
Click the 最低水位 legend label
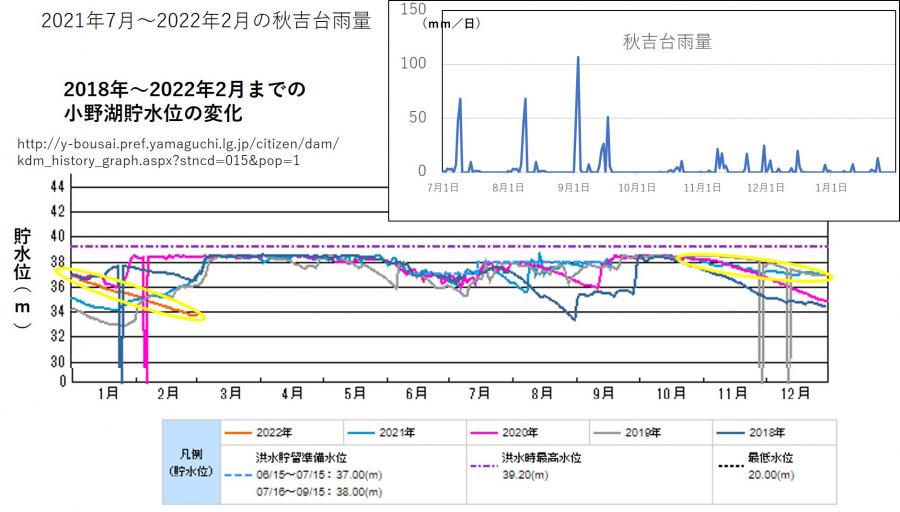click(x=770, y=458)
